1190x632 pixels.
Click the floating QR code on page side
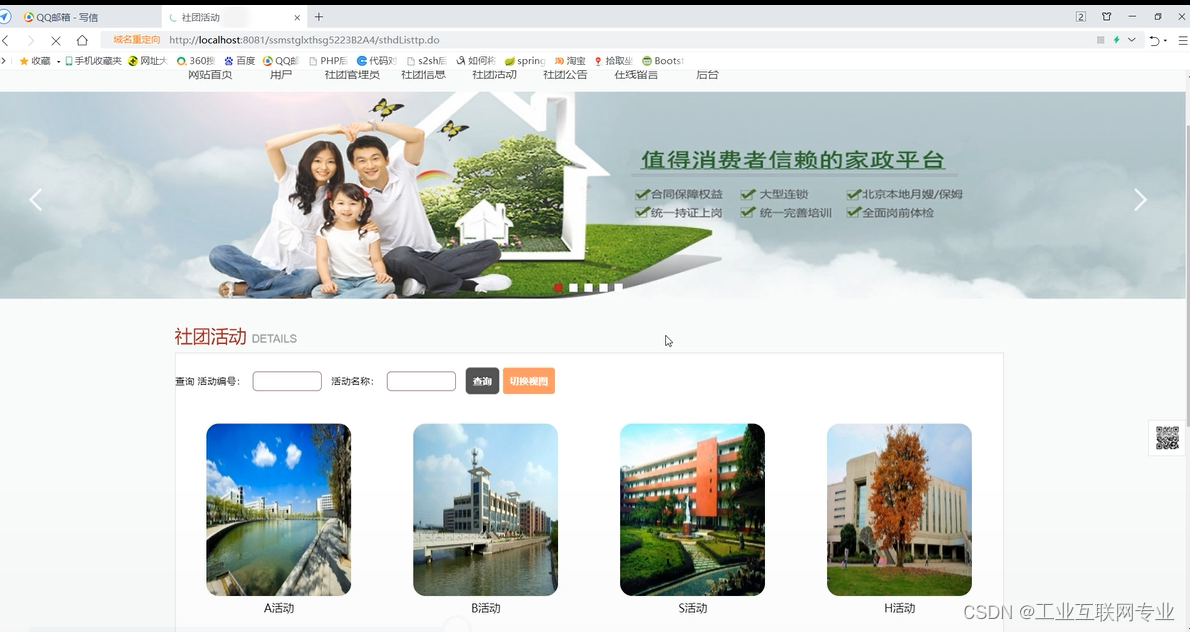[1167, 438]
